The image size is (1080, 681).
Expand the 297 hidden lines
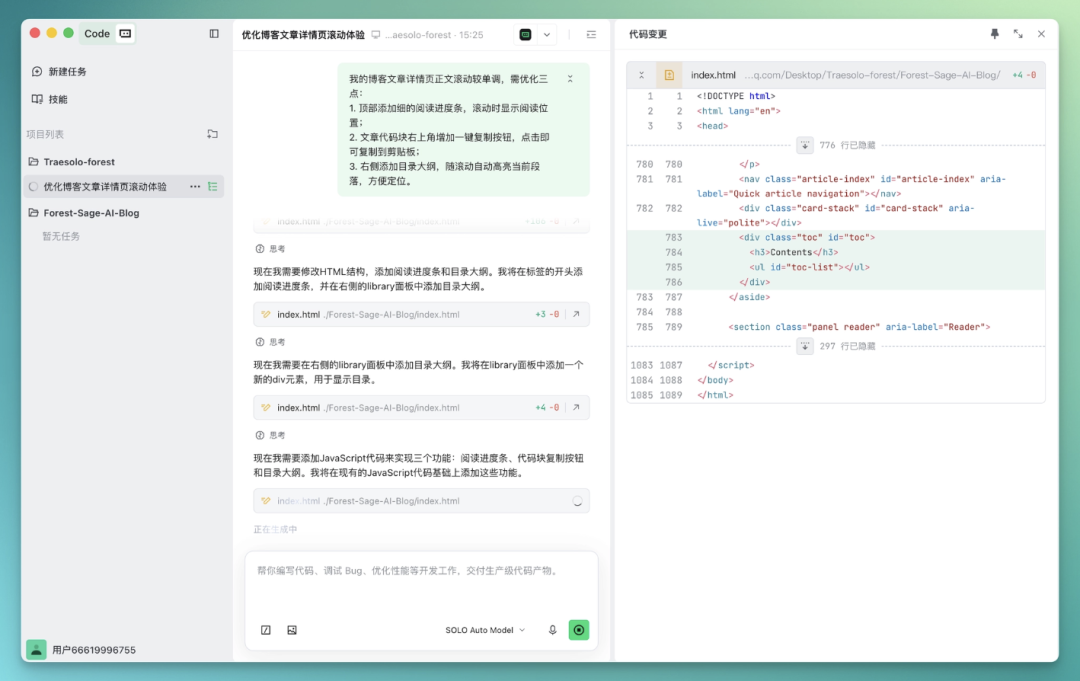pos(804,346)
